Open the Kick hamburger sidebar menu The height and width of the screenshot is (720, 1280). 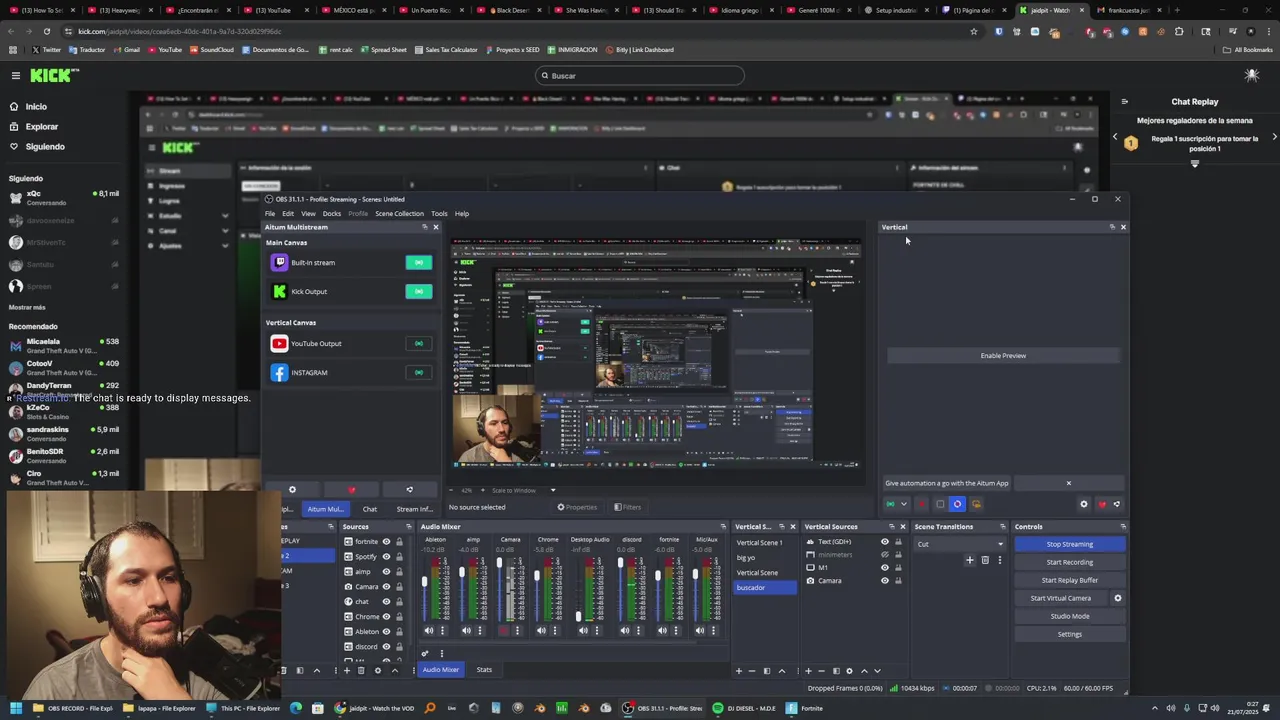[x=15, y=75]
